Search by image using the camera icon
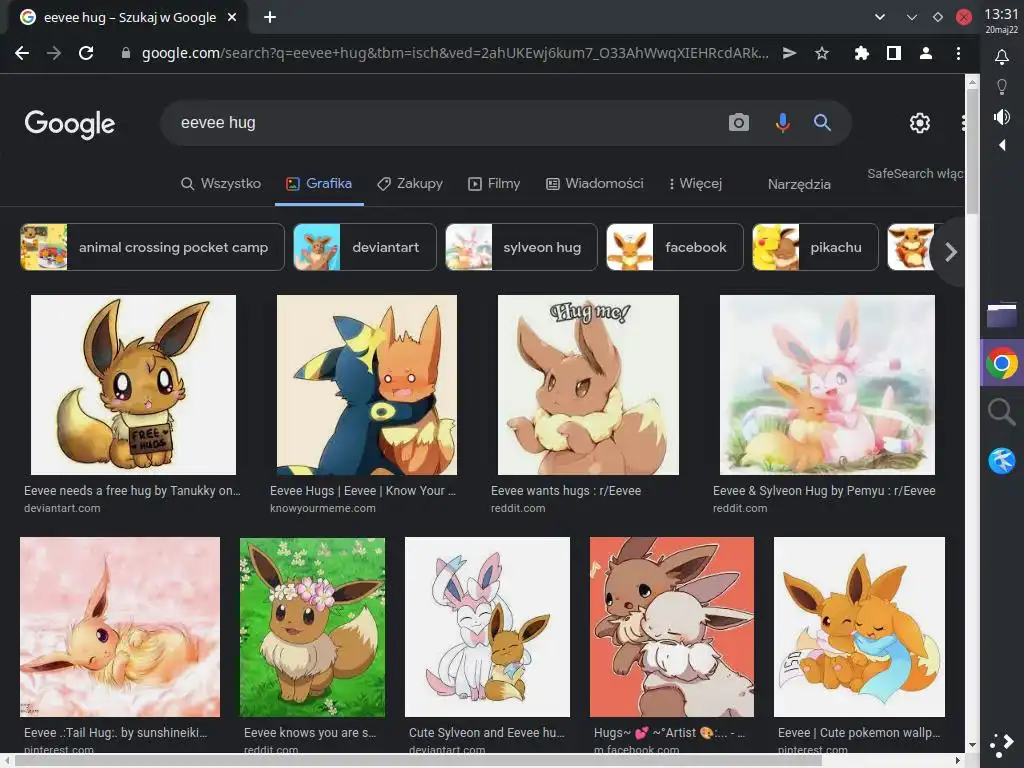Screen dimensions: 1024x768 coord(739,122)
